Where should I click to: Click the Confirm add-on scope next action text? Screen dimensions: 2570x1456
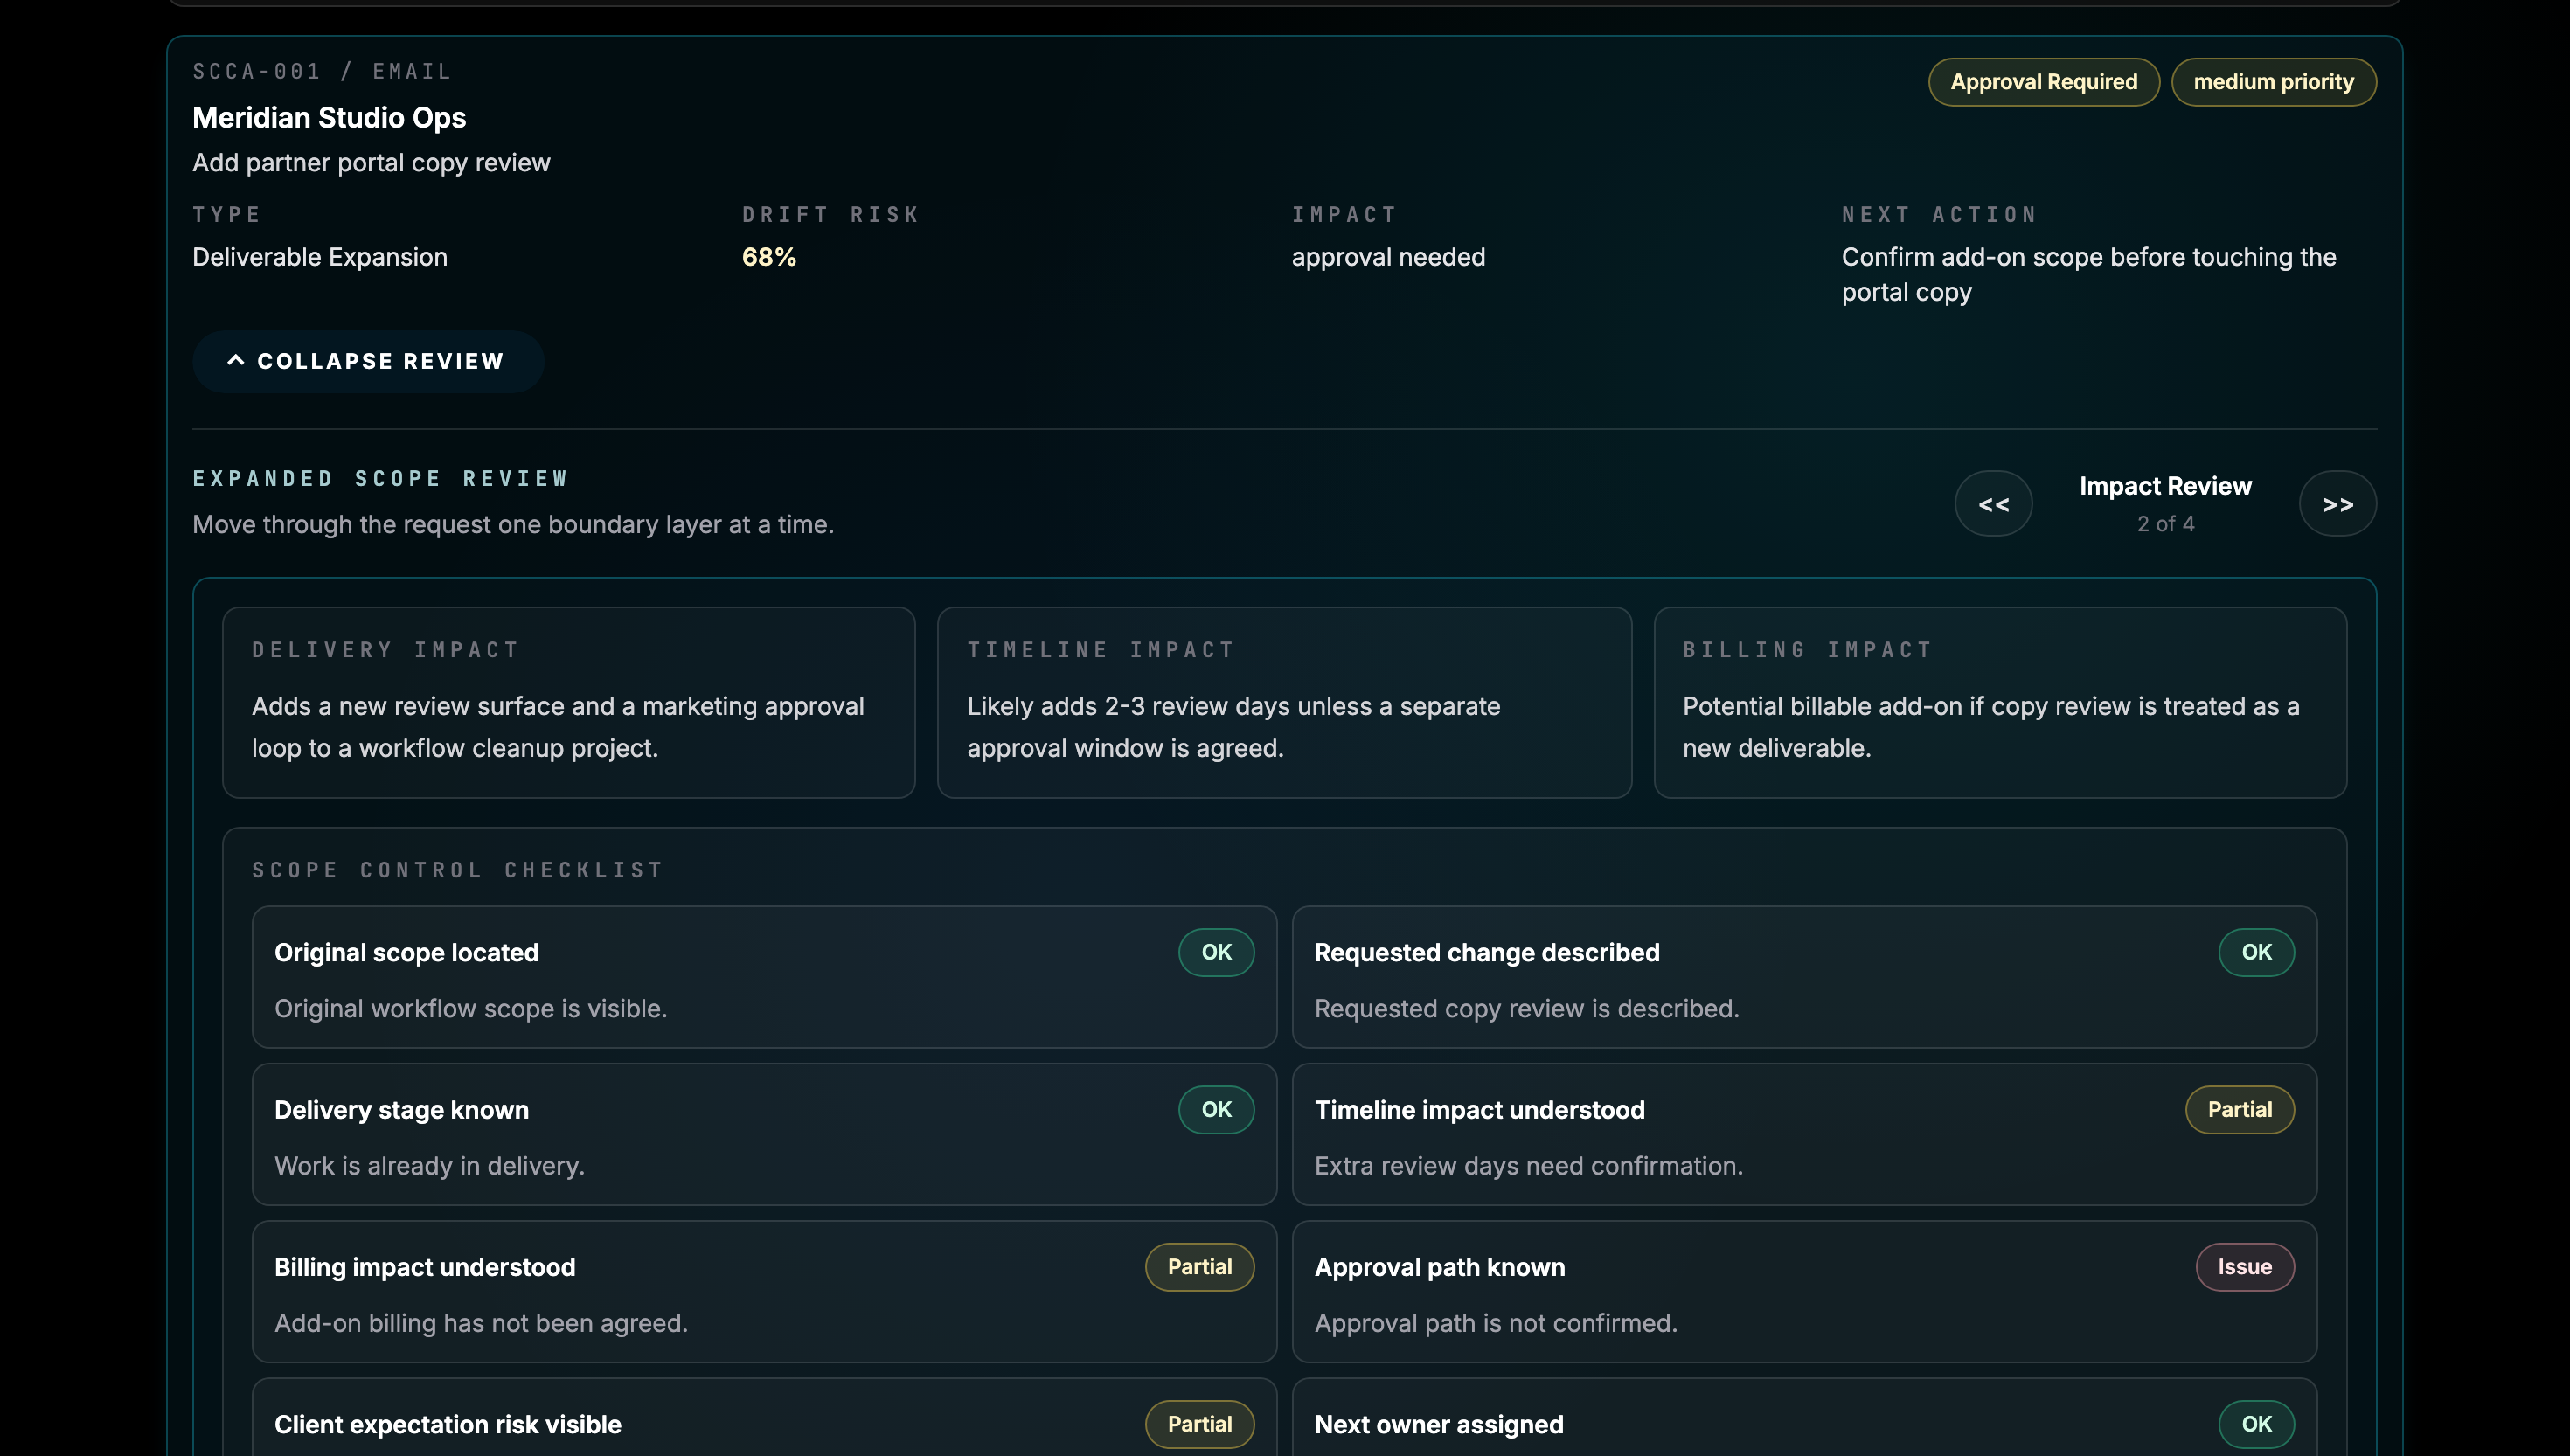pyautogui.click(x=2088, y=274)
